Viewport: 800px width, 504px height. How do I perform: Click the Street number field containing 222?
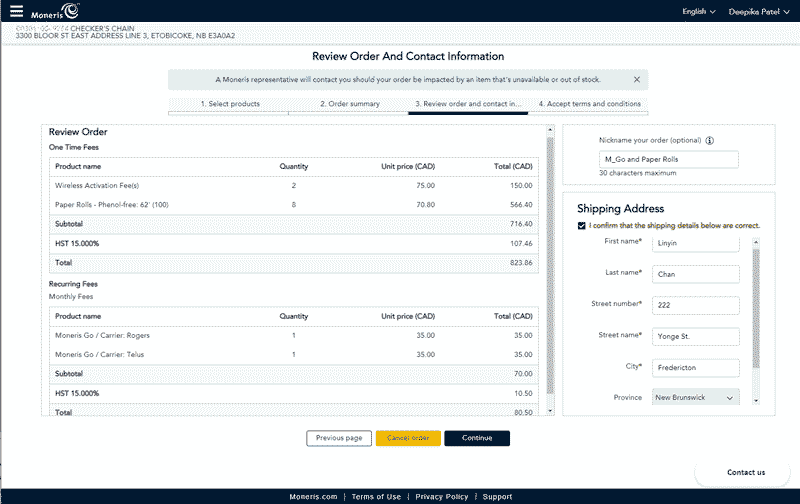695,305
